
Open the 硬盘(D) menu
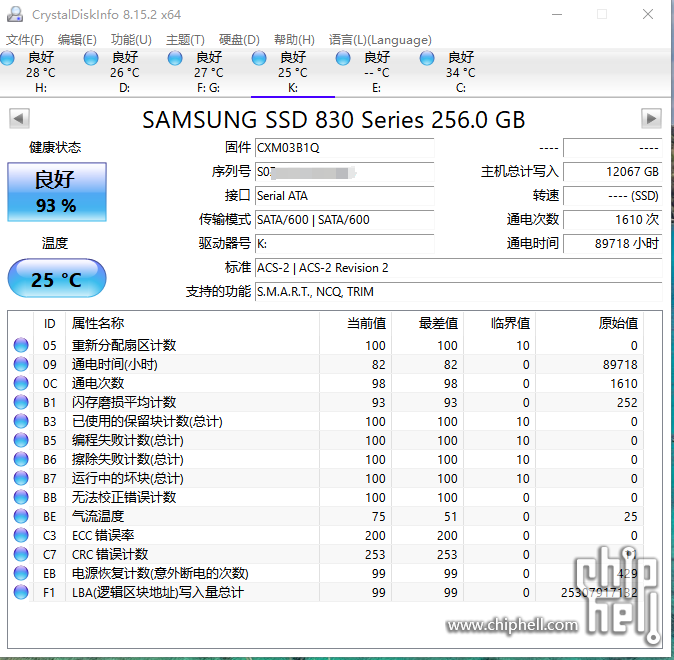pyautogui.click(x=239, y=40)
